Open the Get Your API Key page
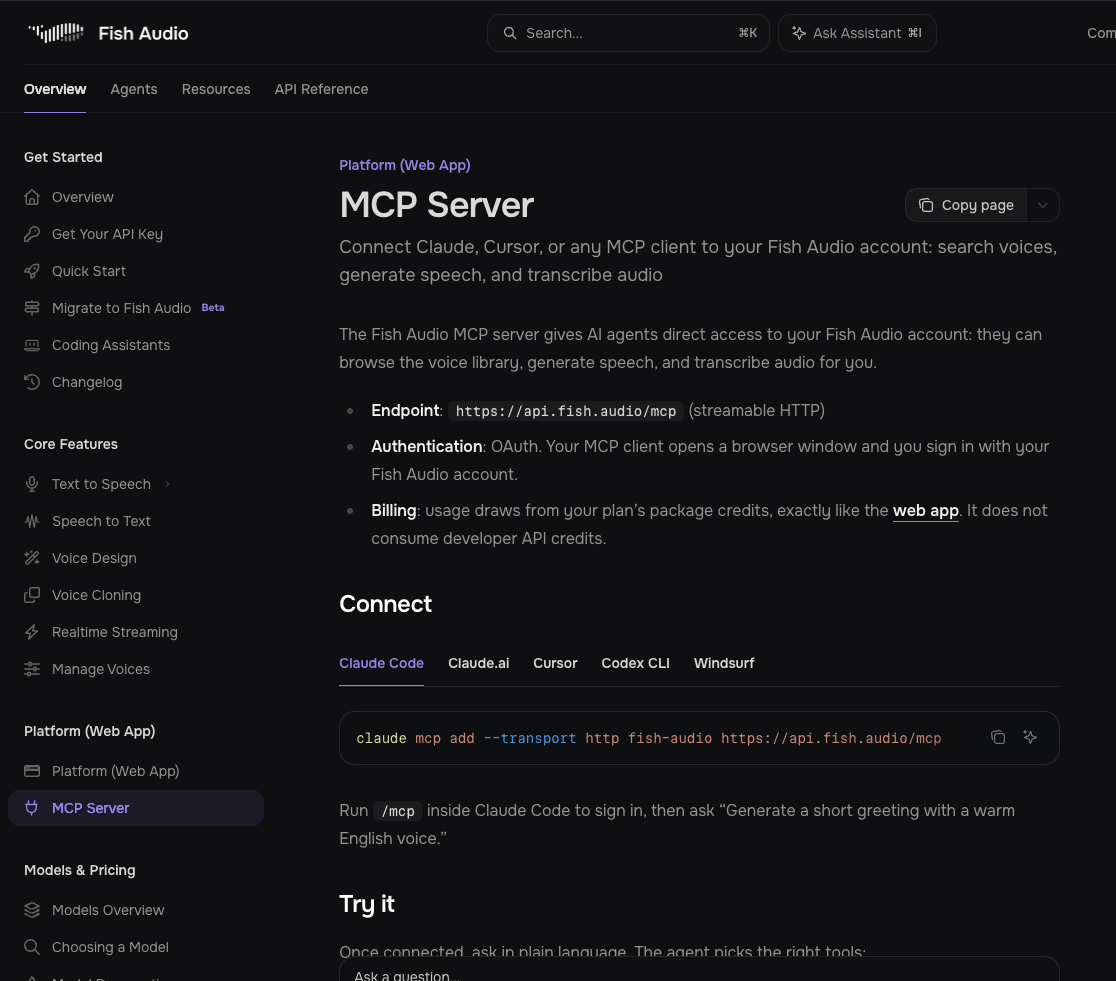 tap(107, 234)
